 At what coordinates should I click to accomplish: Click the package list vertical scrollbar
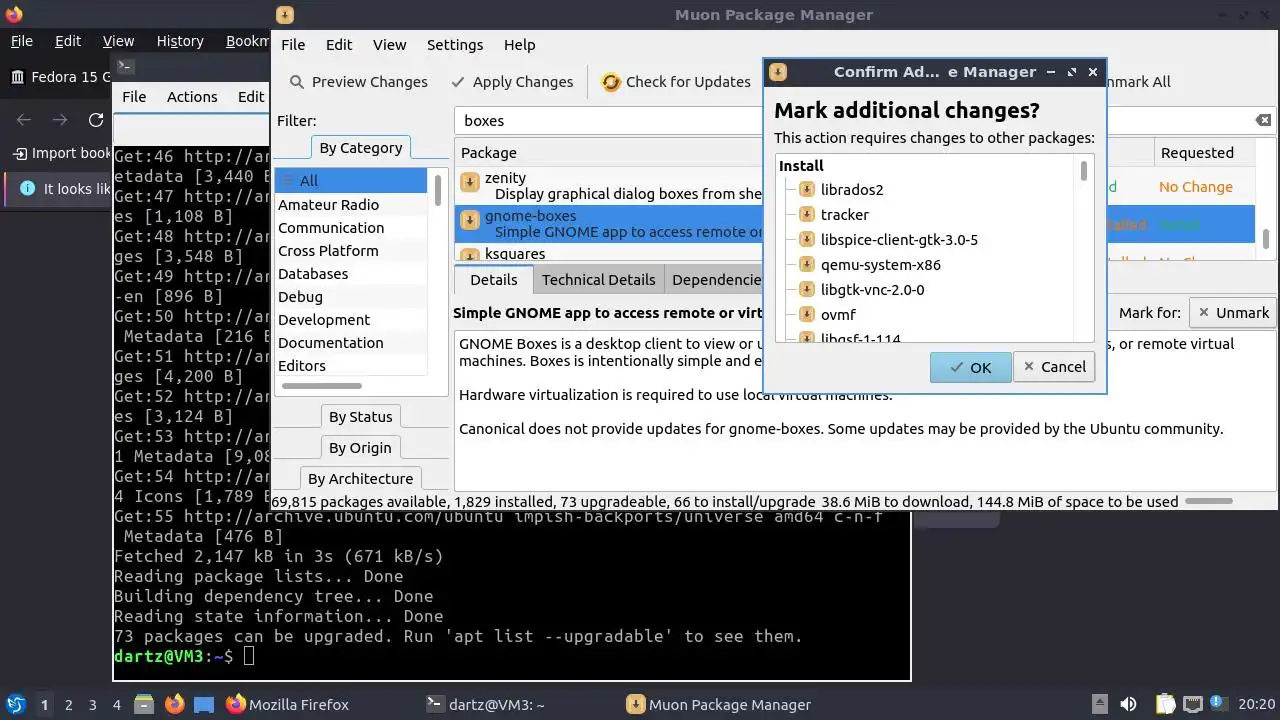tap(1267, 239)
